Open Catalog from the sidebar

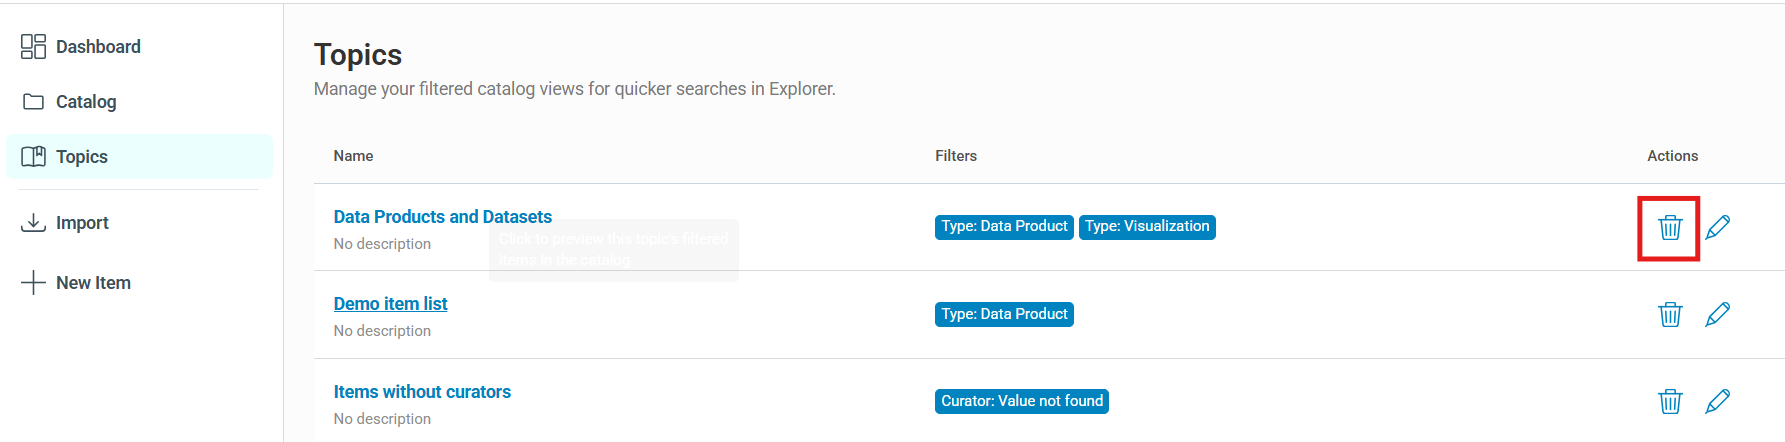pos(86,102)
